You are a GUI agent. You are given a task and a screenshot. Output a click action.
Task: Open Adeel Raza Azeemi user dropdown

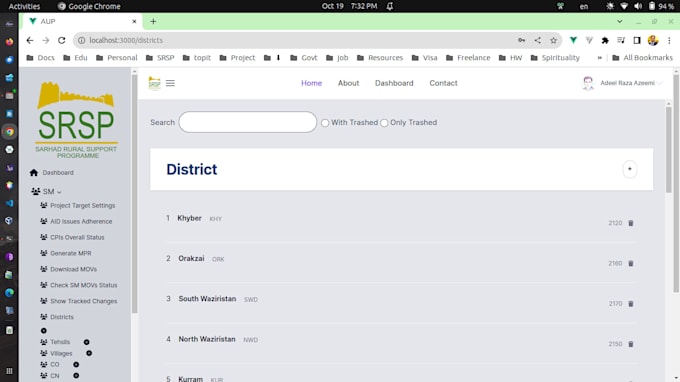(x=631, y=83)
